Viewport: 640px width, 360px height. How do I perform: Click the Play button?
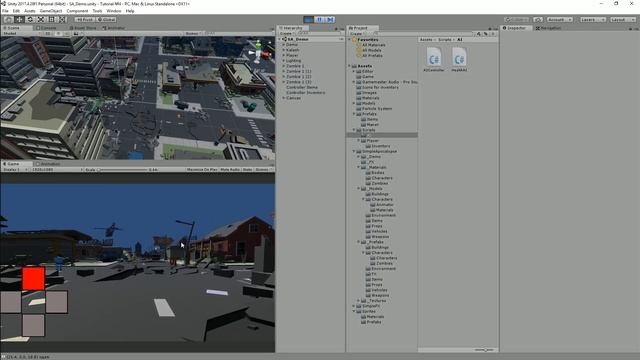309,19
